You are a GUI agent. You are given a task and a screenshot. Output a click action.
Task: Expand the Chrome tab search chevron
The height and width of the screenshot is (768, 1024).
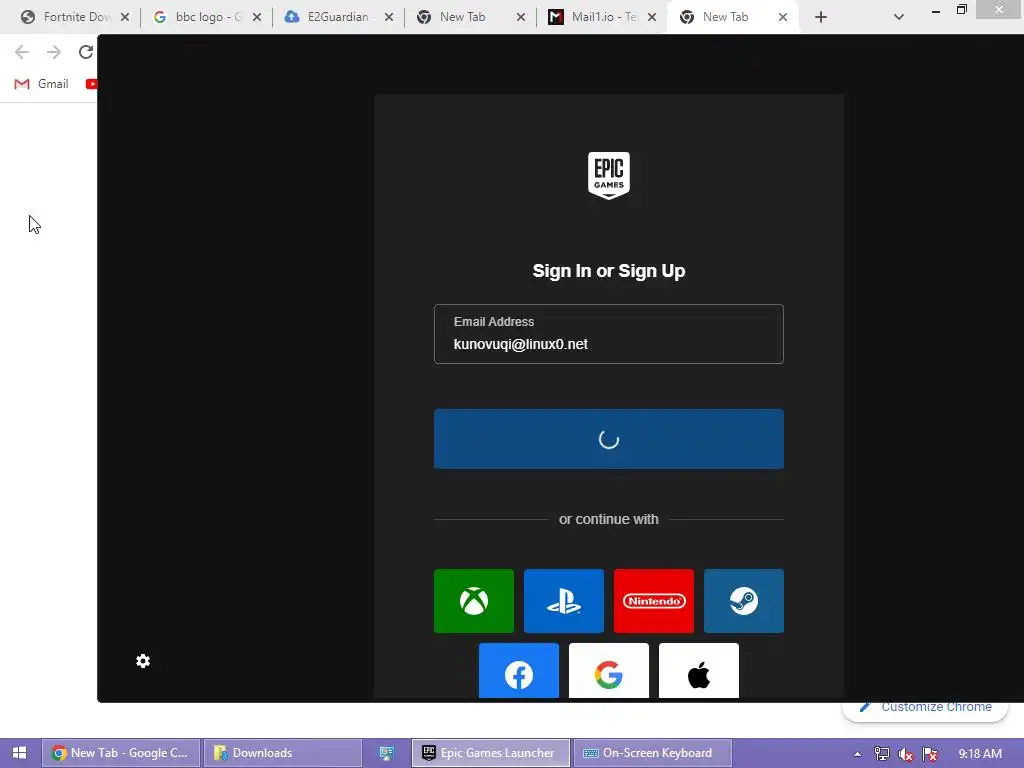(899, 17)
